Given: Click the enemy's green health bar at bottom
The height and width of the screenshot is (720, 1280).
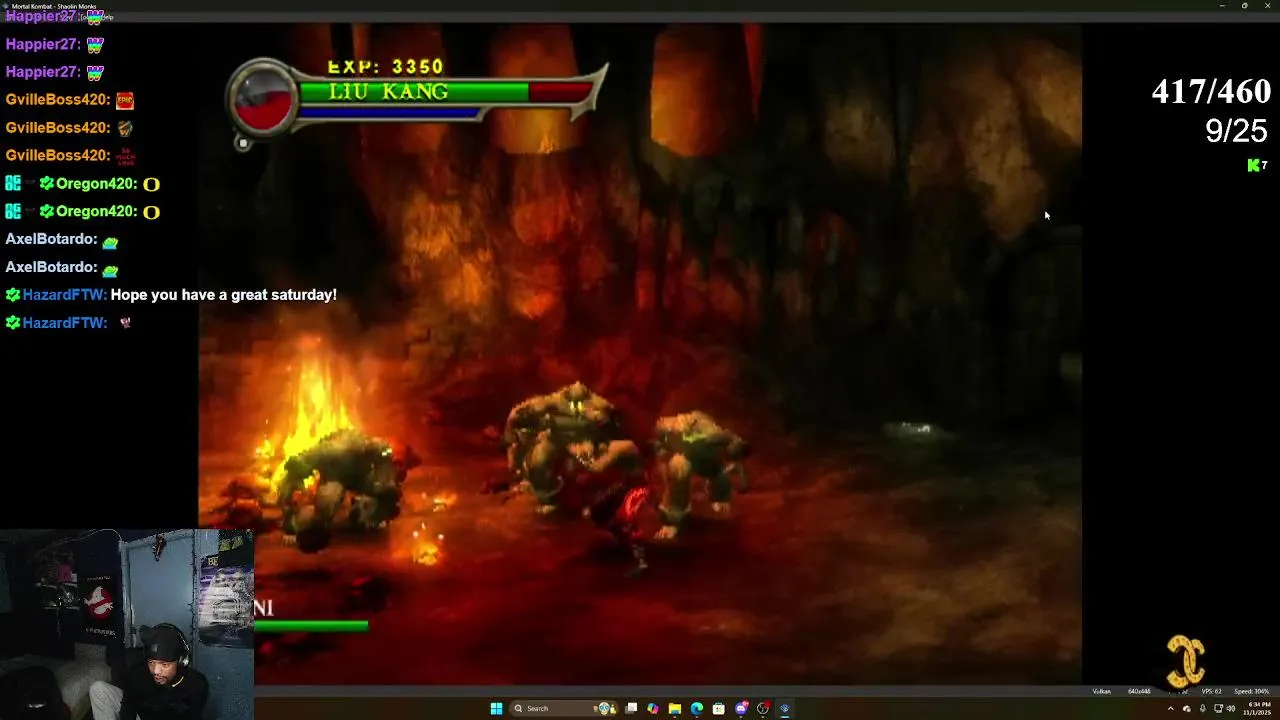Looking at the screenshot, I should point(311,626).
